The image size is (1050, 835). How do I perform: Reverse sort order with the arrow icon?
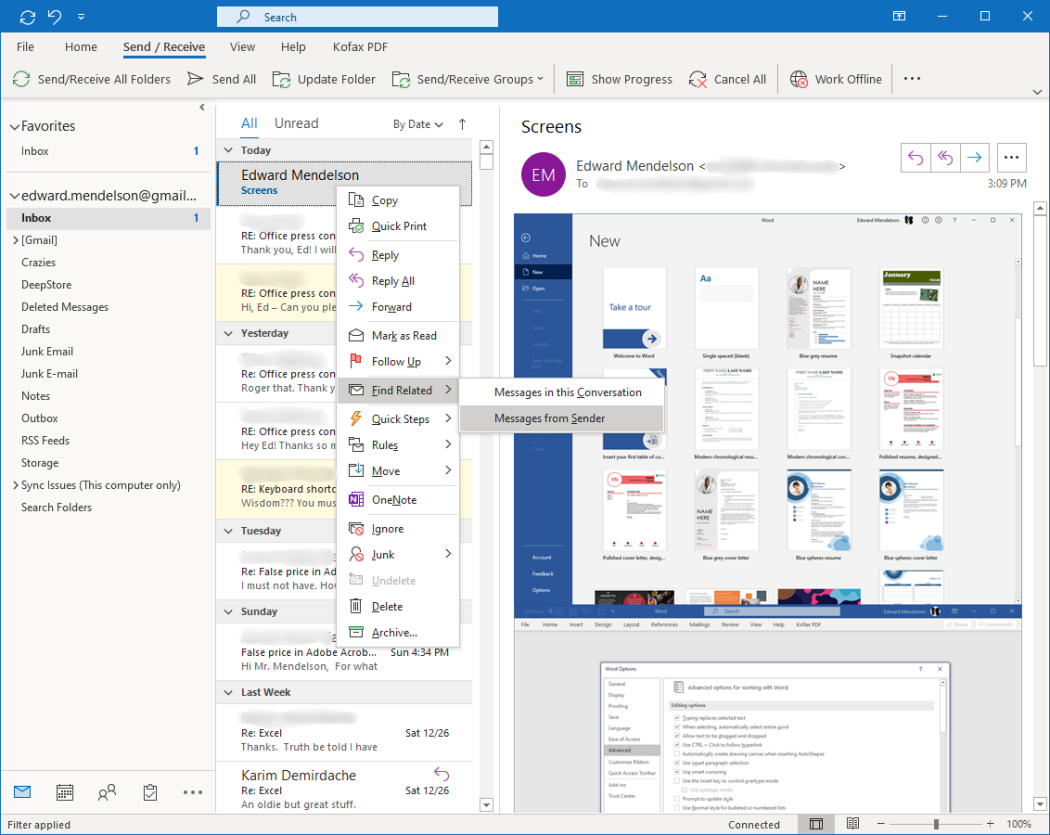tap(462, 124)
